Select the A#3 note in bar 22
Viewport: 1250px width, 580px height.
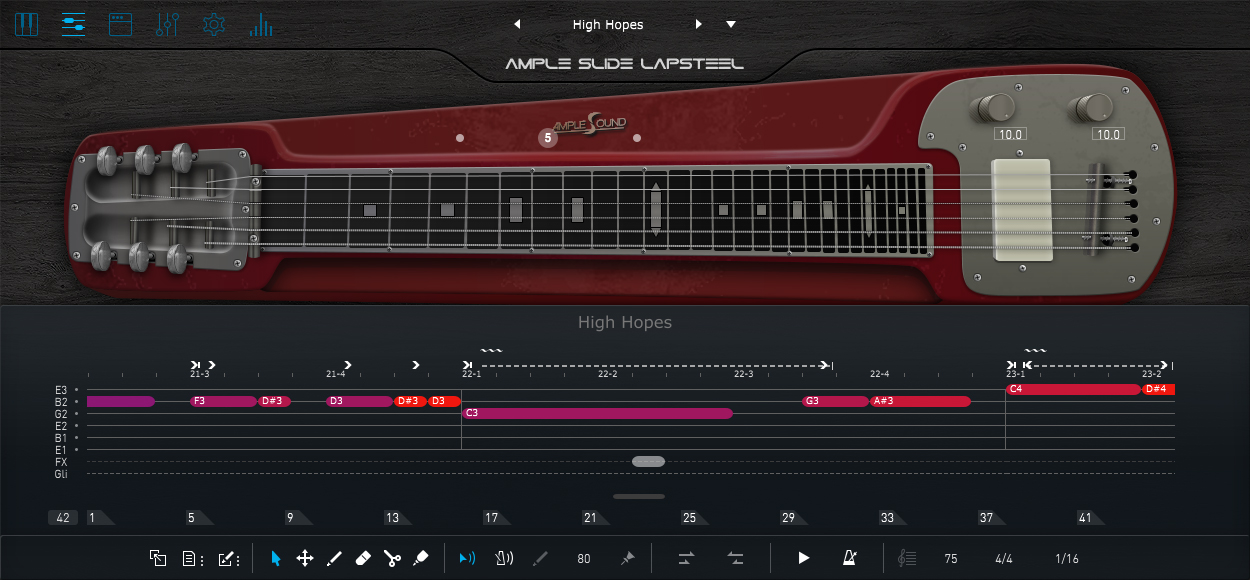click(x=921, y=401)
